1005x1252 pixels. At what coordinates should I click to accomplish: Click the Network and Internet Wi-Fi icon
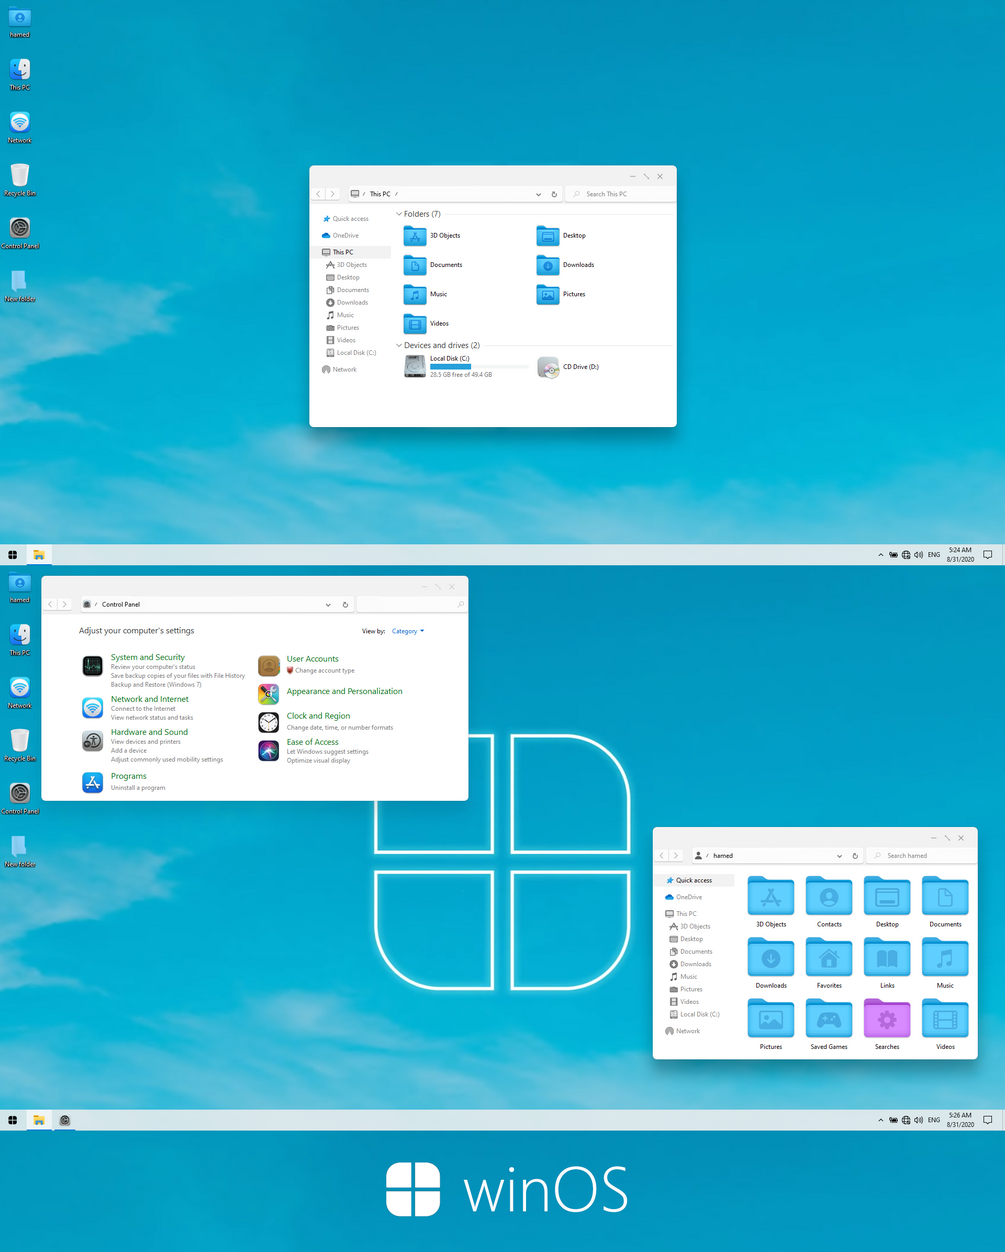pos(93,708)
